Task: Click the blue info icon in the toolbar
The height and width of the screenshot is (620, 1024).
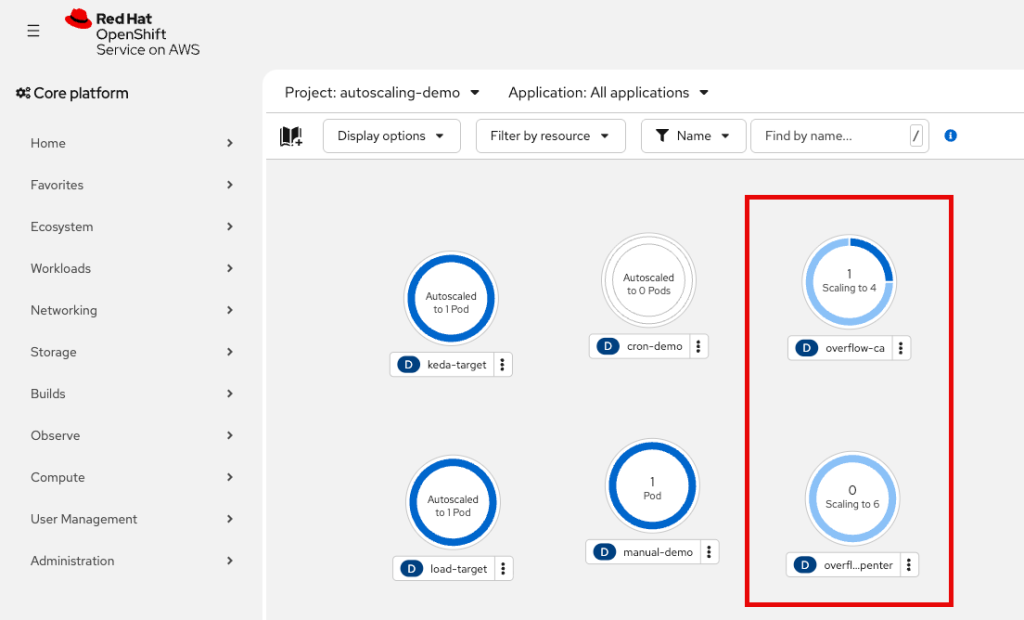Action: click(x=950, y=135)
